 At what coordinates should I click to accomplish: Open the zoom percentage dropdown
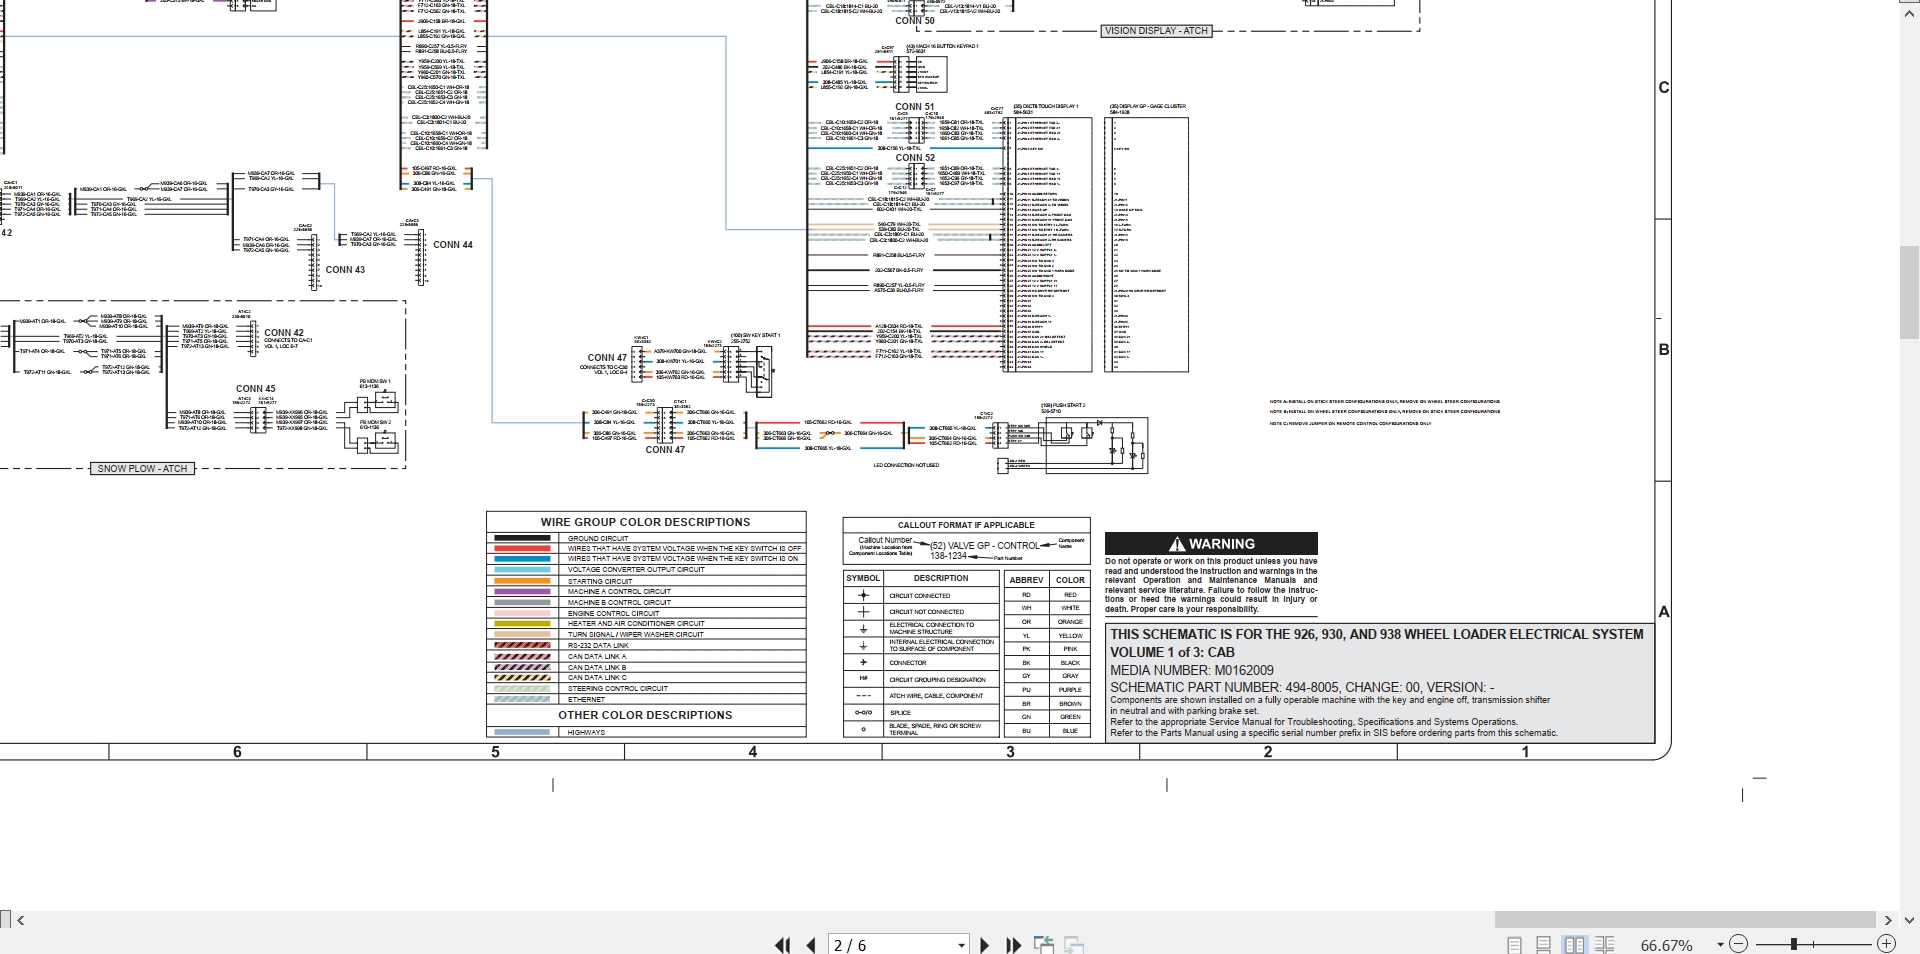point(1720,945)
